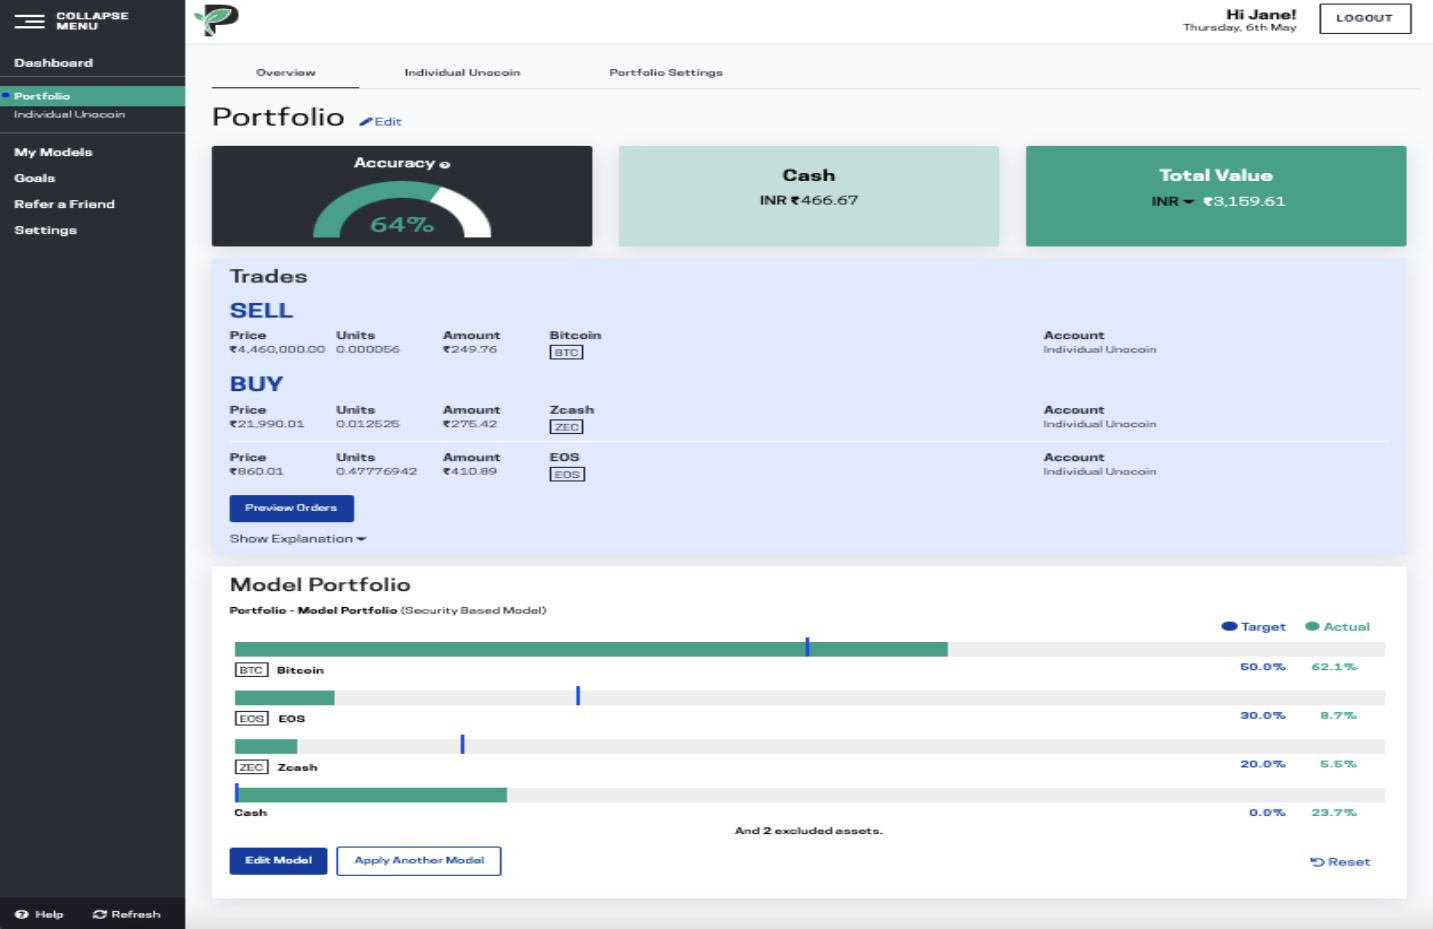Click 'And 2 excluded assets.' text
The image size is (1433, 929).
[x=809, y=831]
